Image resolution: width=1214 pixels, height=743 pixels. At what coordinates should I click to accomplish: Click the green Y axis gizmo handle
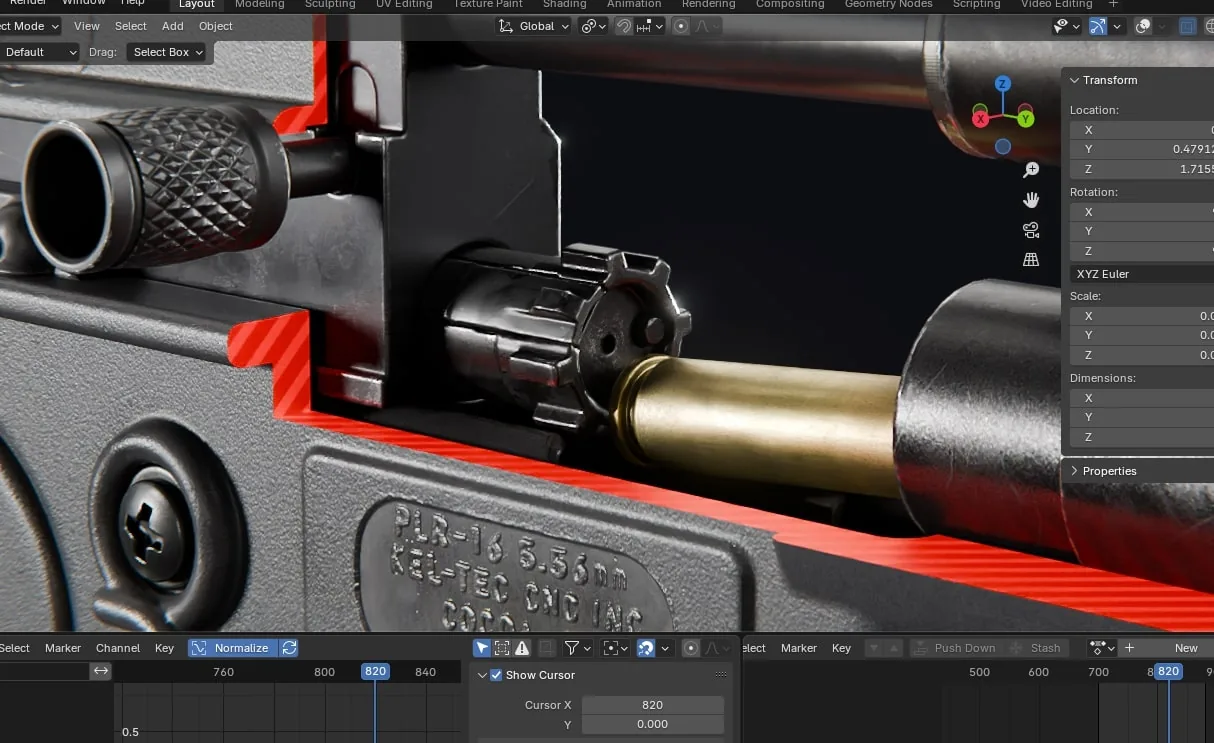coord(1026,119)
